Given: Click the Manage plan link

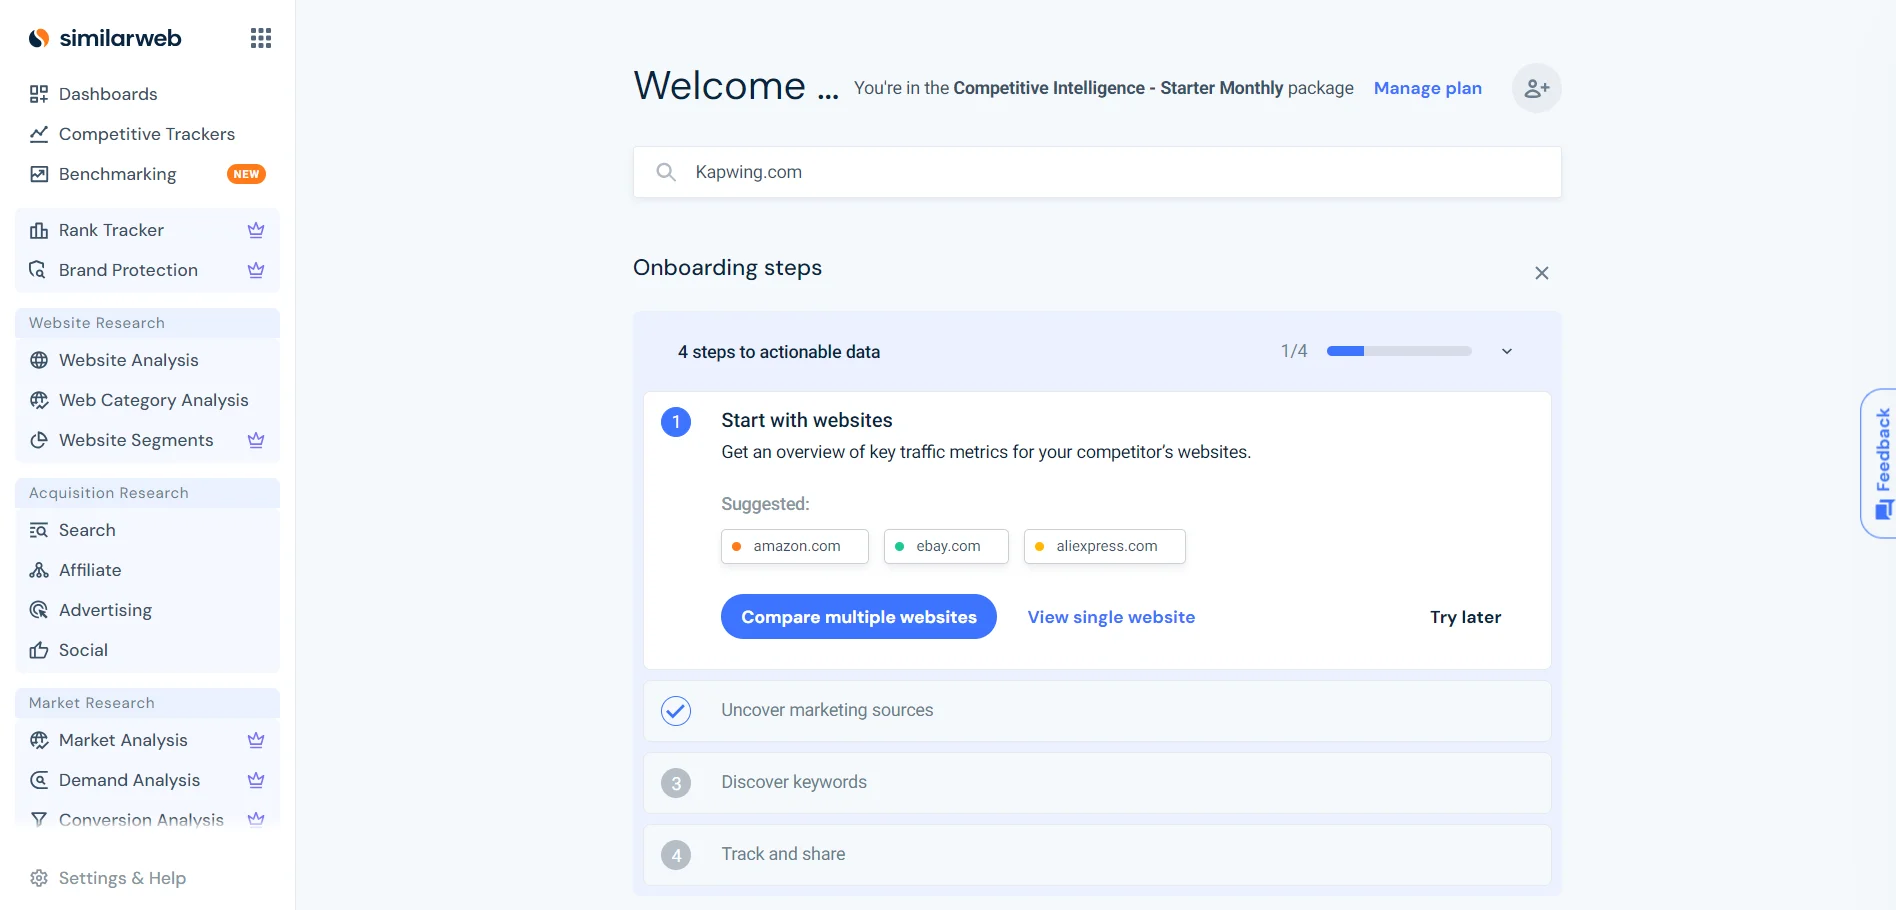Looking at the screenshot, I should [x=1428, y=88].
